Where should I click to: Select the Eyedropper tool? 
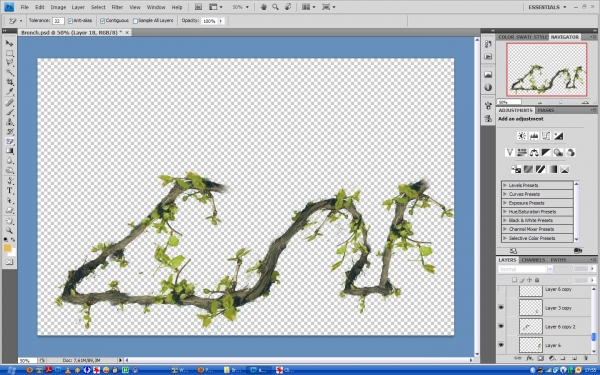coord(10,92)
